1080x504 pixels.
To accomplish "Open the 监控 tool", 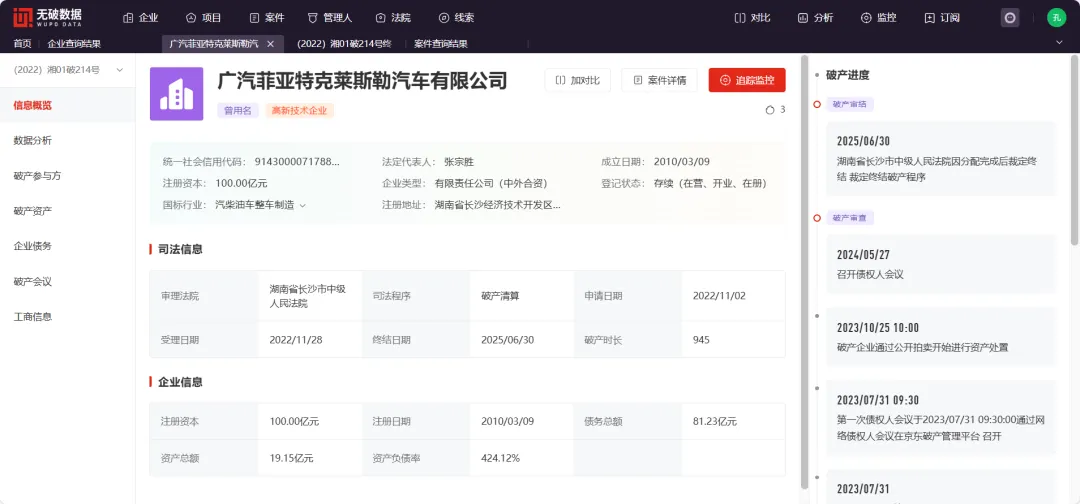I will pos(879,18).
